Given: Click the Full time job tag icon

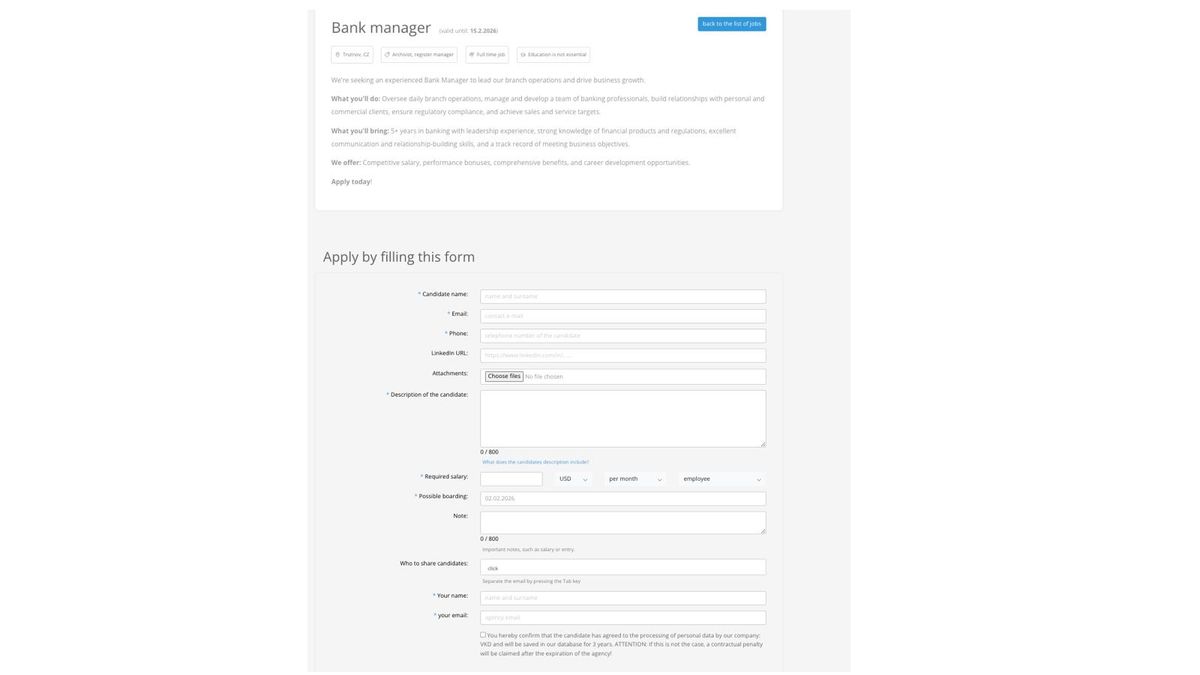Looking at the screenshot, I should coord(472,55).
